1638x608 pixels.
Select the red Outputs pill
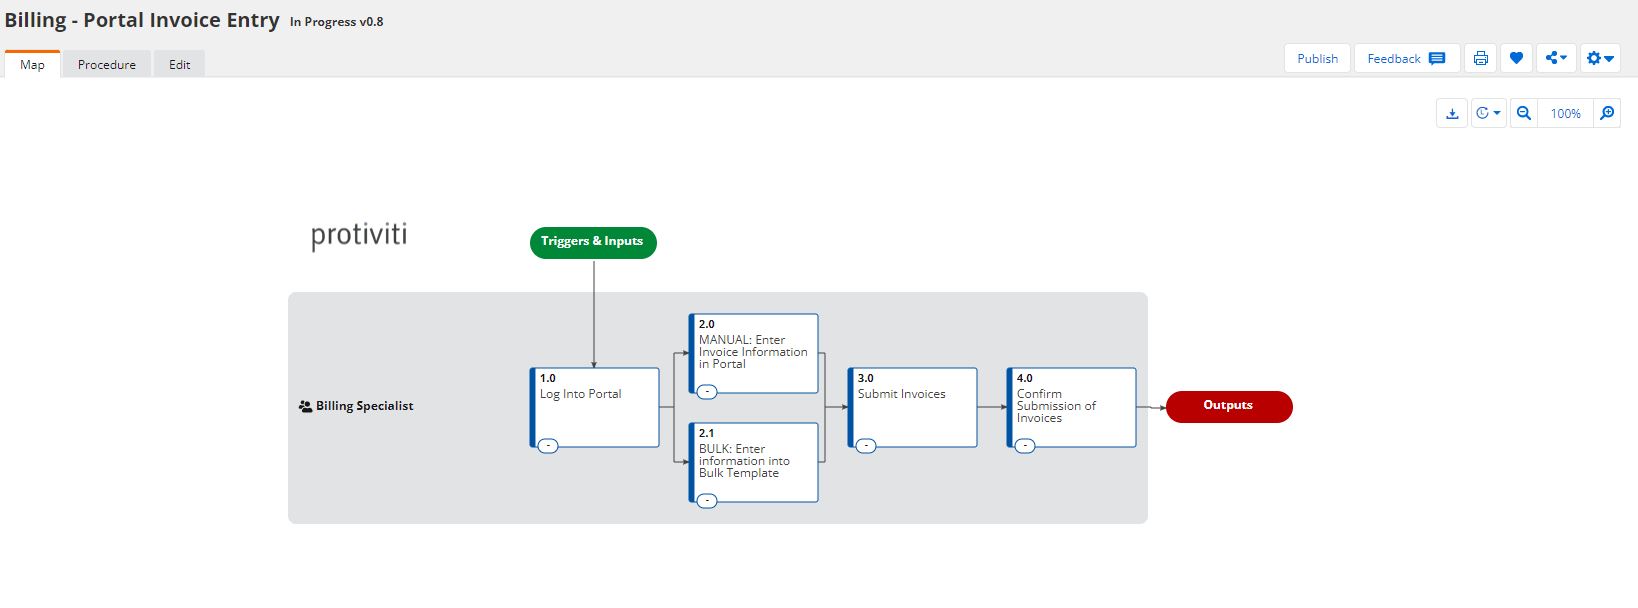(x=1229, y=406)
